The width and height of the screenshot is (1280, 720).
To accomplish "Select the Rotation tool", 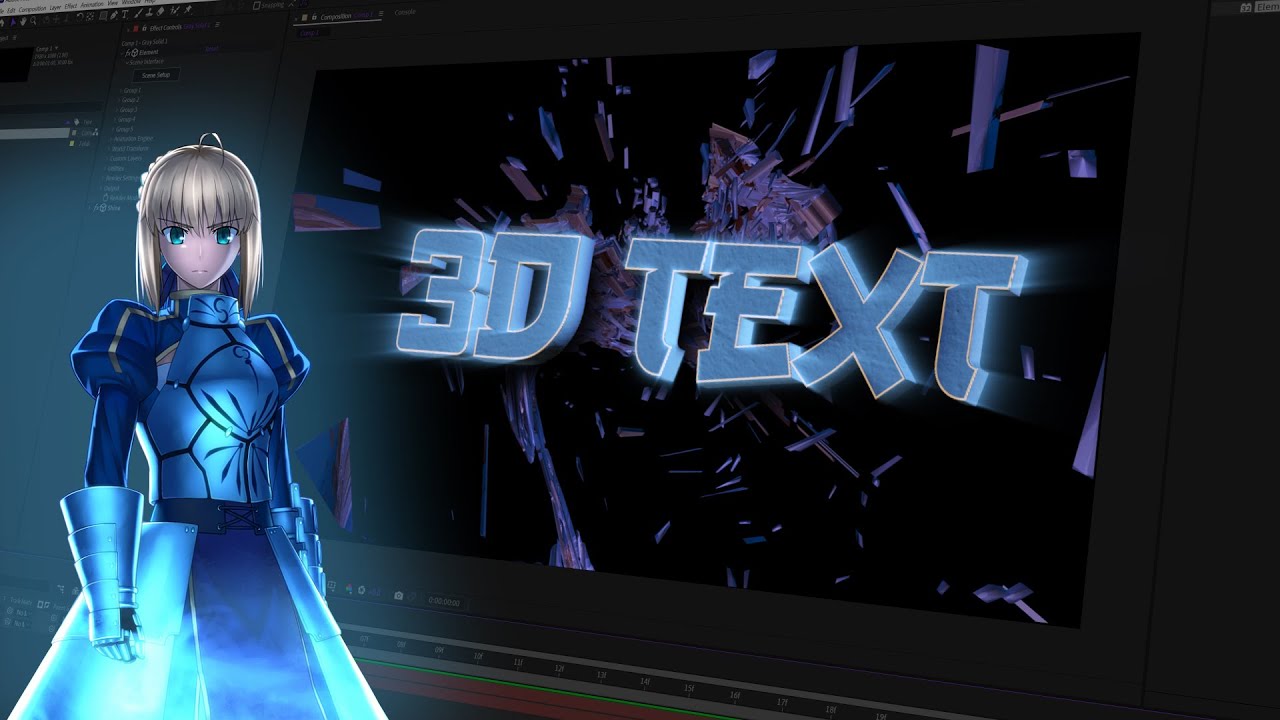I will [x=79, y=17].
